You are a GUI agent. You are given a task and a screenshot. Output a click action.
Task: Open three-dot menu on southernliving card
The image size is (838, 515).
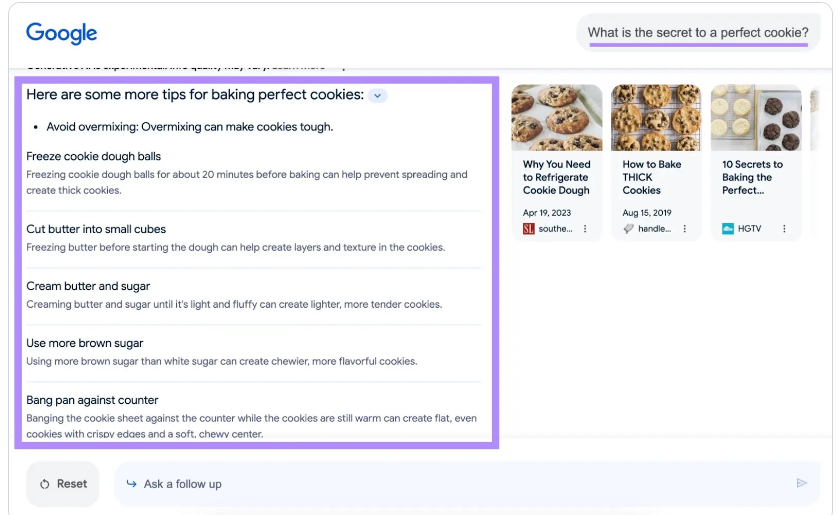pos(585,229)
